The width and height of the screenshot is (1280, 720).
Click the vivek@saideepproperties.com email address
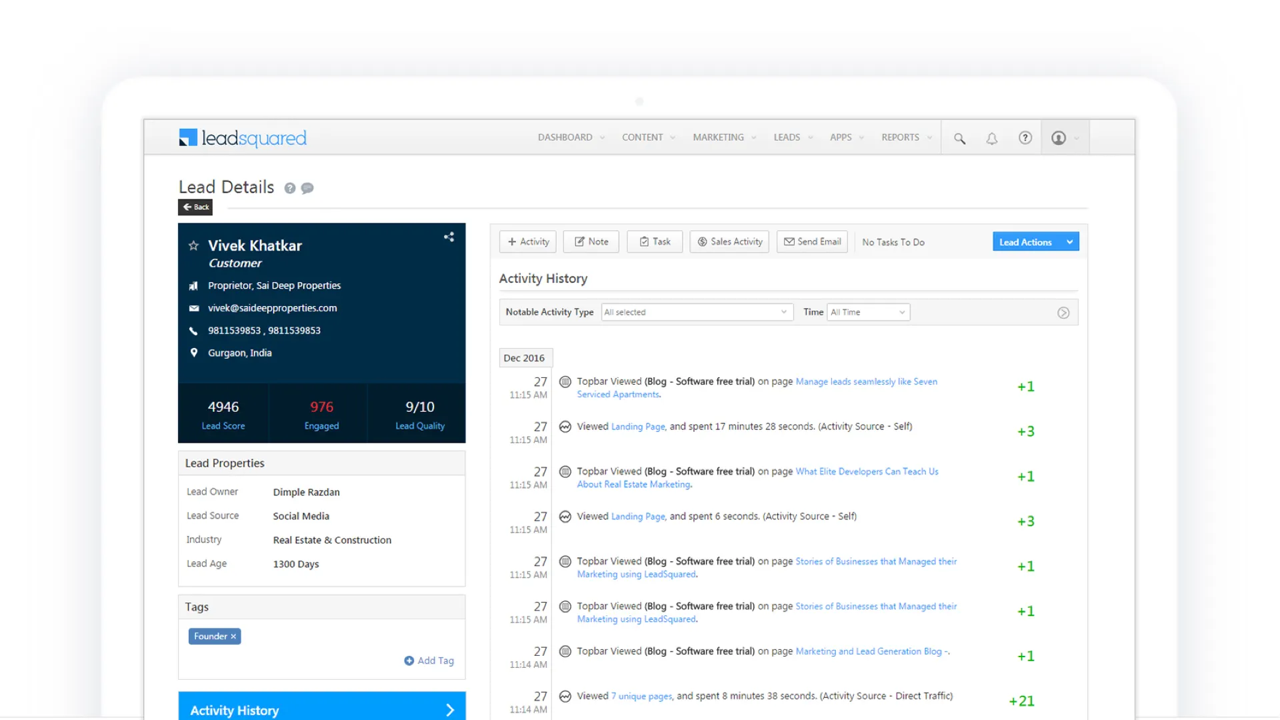point(272,308)
